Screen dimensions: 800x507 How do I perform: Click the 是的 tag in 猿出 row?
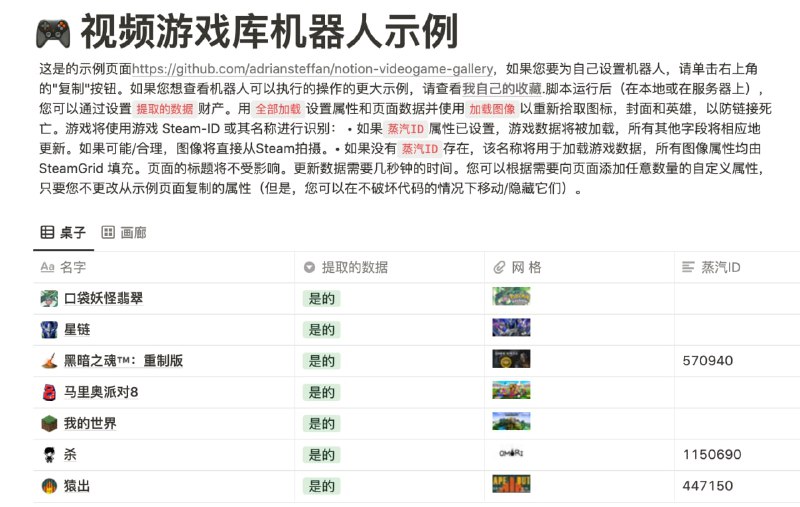[x=321, y=486]
